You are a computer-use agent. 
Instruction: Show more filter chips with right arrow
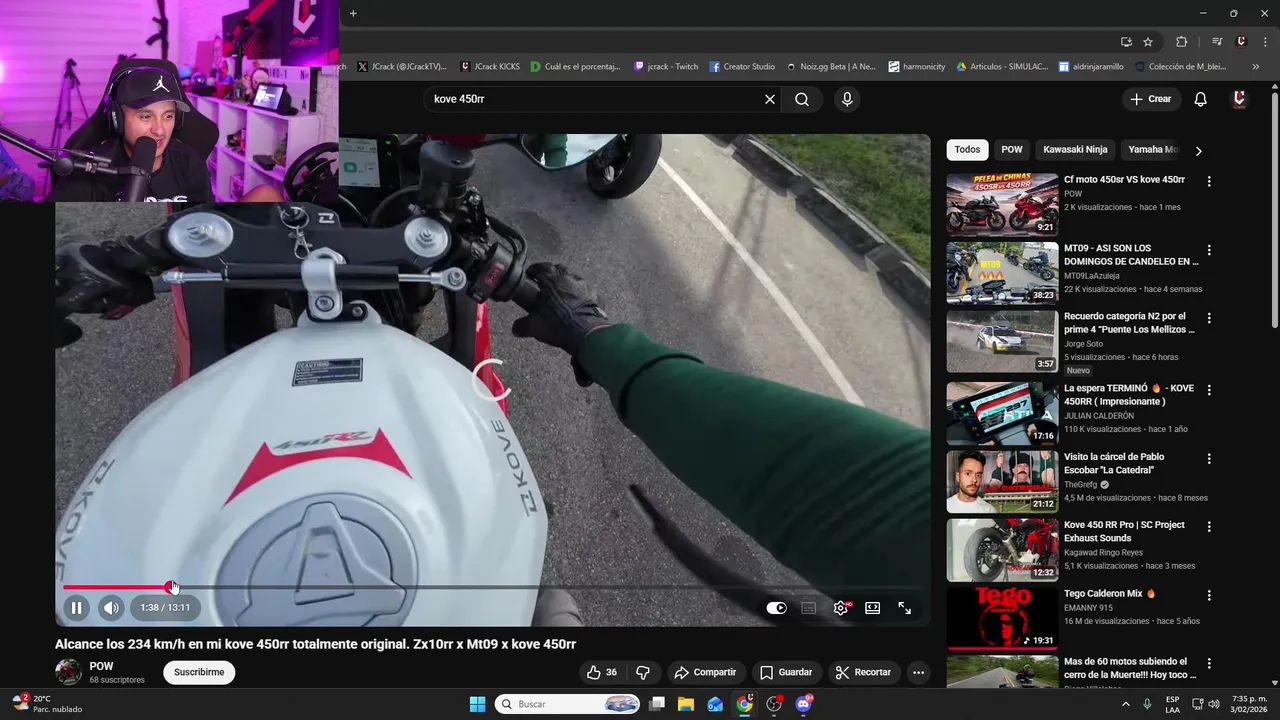coord(1198,151)
